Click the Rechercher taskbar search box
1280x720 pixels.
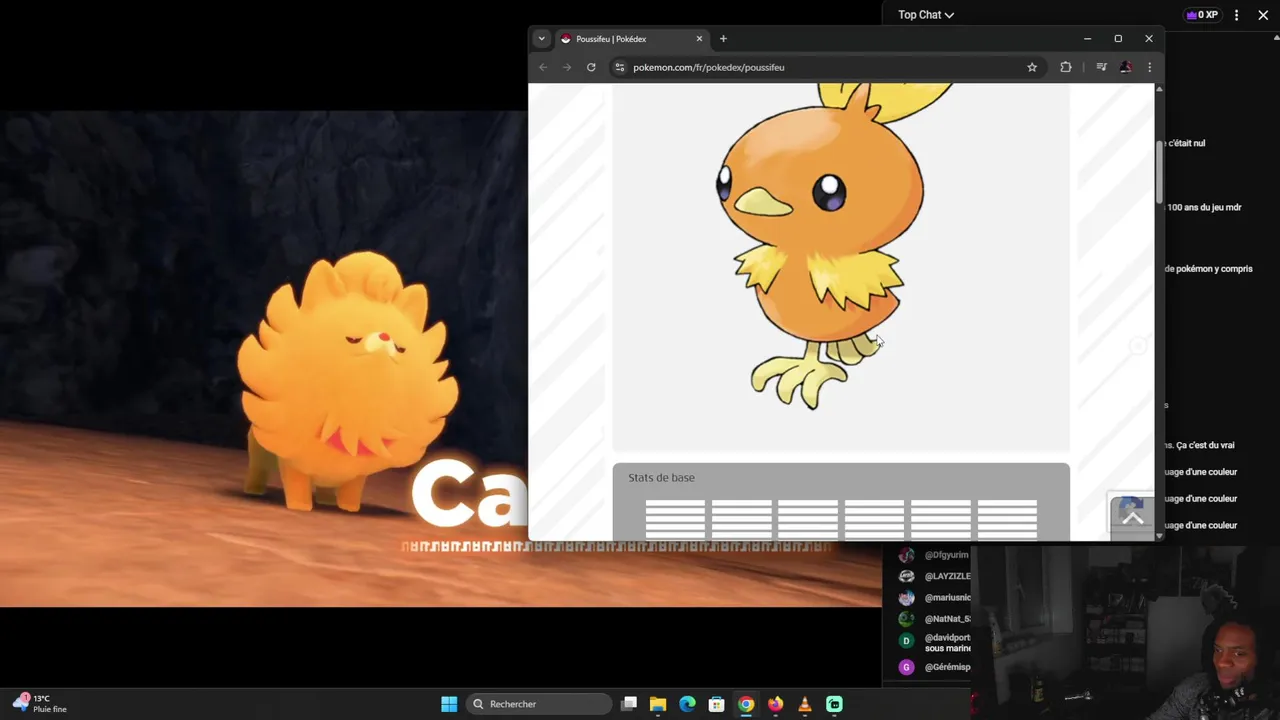540,704
